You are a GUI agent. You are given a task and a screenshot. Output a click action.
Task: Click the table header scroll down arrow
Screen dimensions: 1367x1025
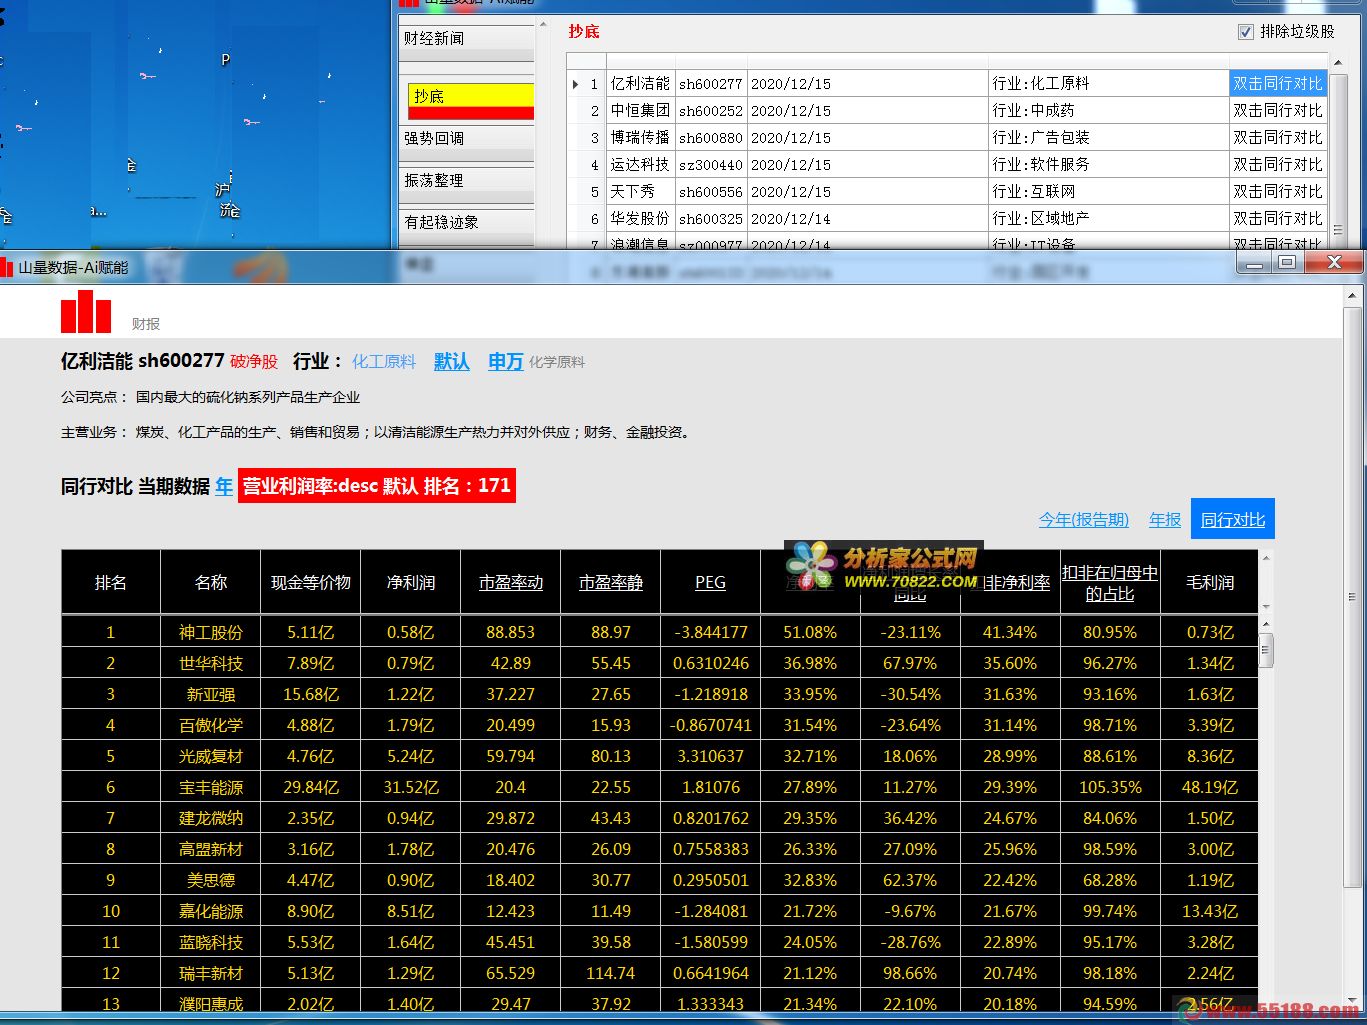[x=1266, y=606]
